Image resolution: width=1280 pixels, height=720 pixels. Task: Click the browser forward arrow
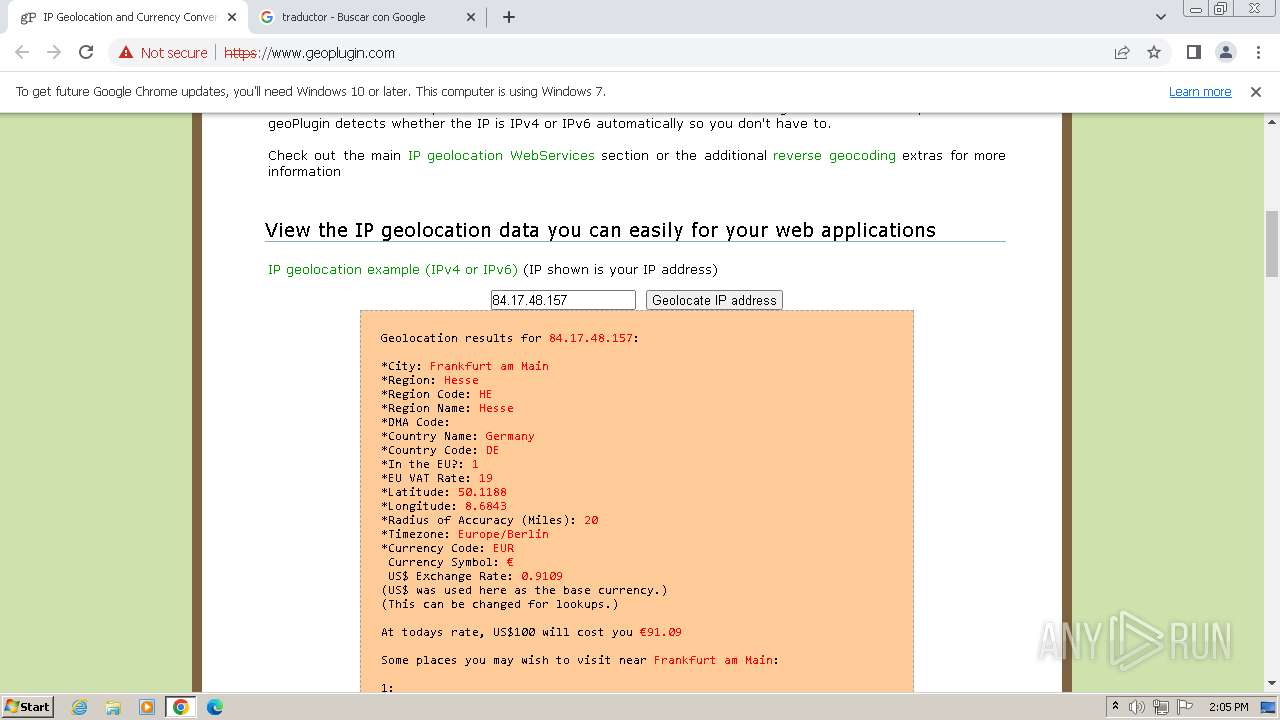click(x=54, y=53)
